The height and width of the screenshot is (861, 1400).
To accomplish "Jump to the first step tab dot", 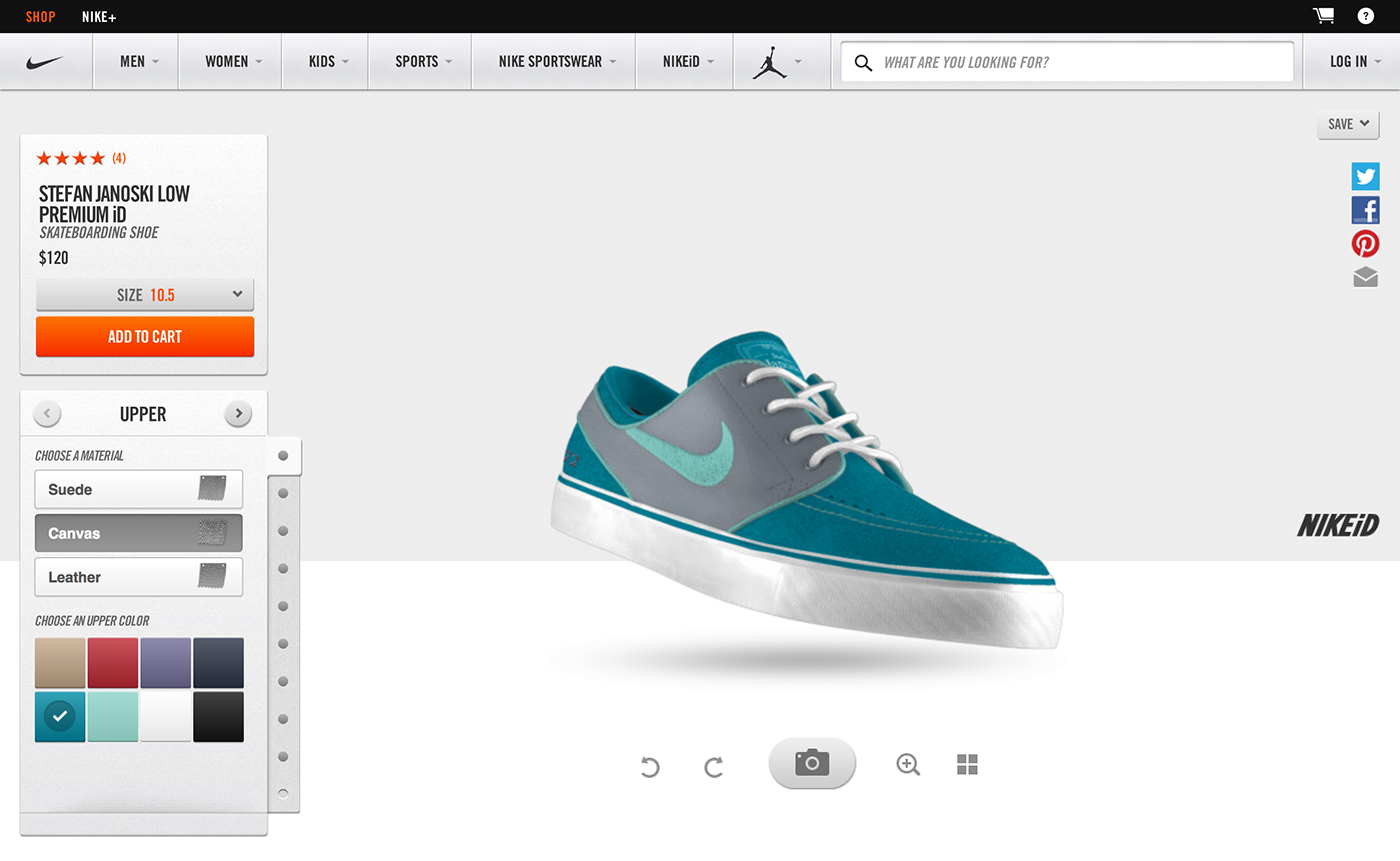I will tap(283, 456).
